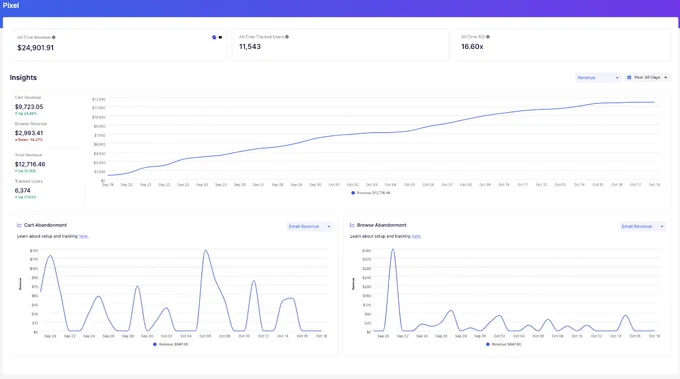Click the All-Time ROI value 16.60x
The height and width of the screenshot is (379, 680).
pos(472,46)
